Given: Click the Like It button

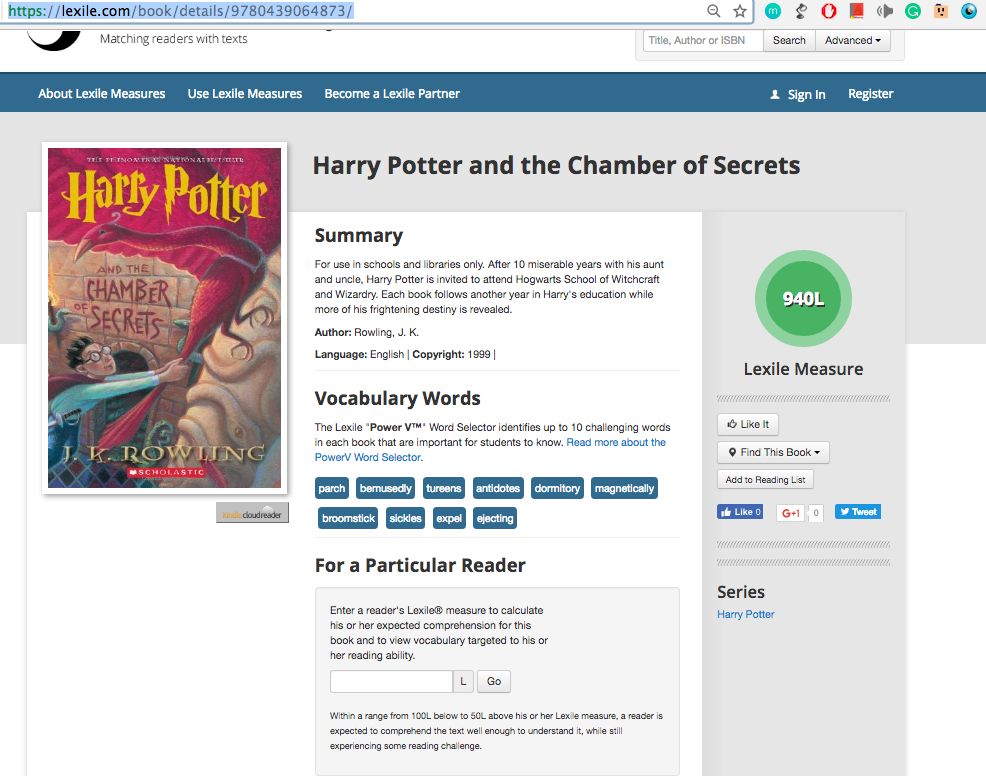Looking at the screenshot, I should [x=748, y=424].
